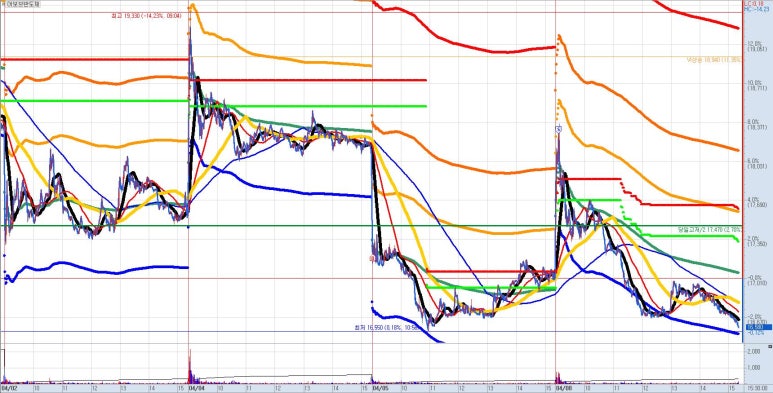The width and height of the screenshot is (773, 393).
Task: Click the 2,000 volume axis label
Action: (x=753, y=352)
